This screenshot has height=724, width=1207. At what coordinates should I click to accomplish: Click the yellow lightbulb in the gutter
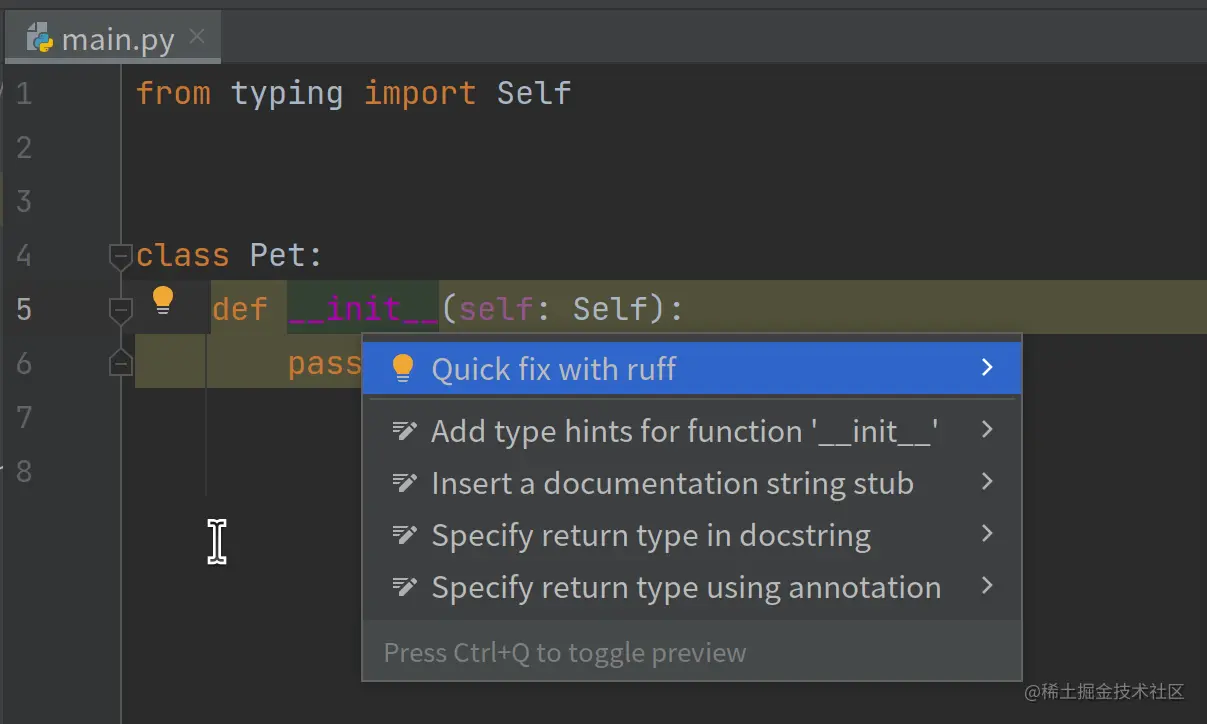click(x=162, y=300)
